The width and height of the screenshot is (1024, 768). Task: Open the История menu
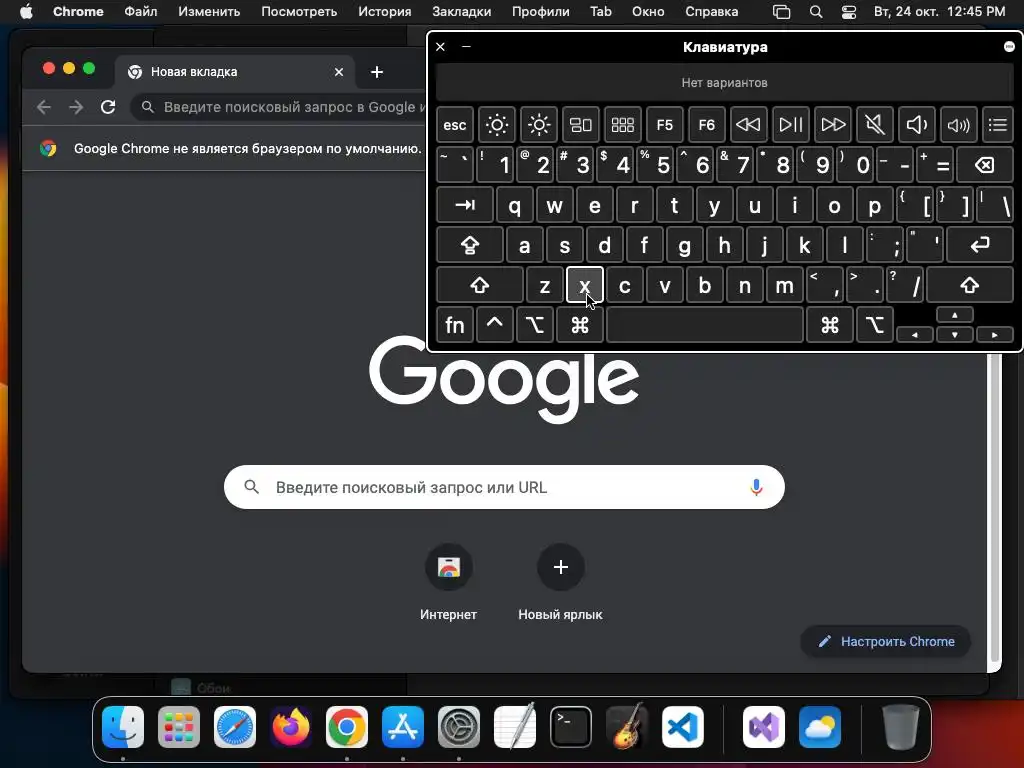[x=385, y=12]
